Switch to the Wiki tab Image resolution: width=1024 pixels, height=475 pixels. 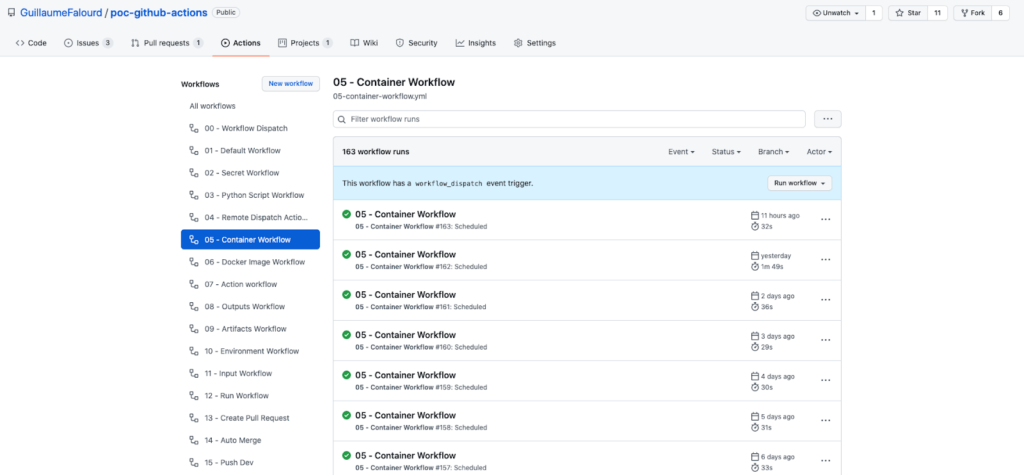point(364,43)
